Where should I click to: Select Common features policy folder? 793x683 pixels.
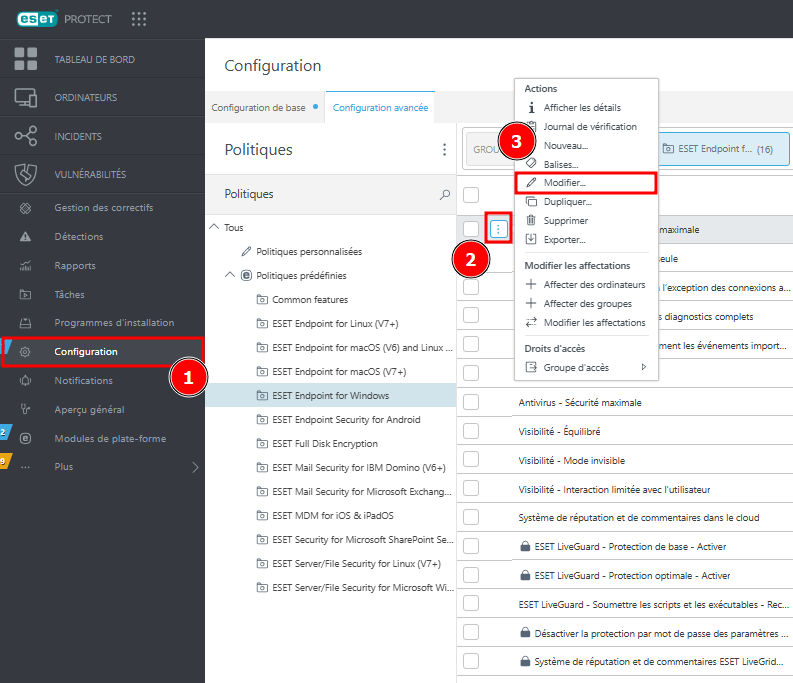[310, 300]
